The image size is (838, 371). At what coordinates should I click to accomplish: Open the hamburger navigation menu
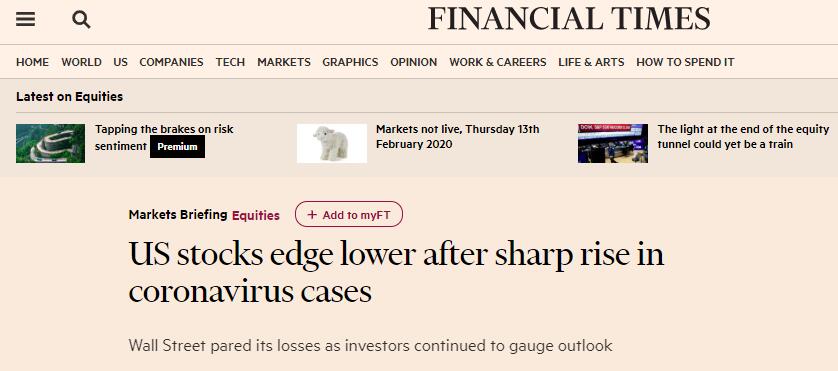(x=25, y=20)
